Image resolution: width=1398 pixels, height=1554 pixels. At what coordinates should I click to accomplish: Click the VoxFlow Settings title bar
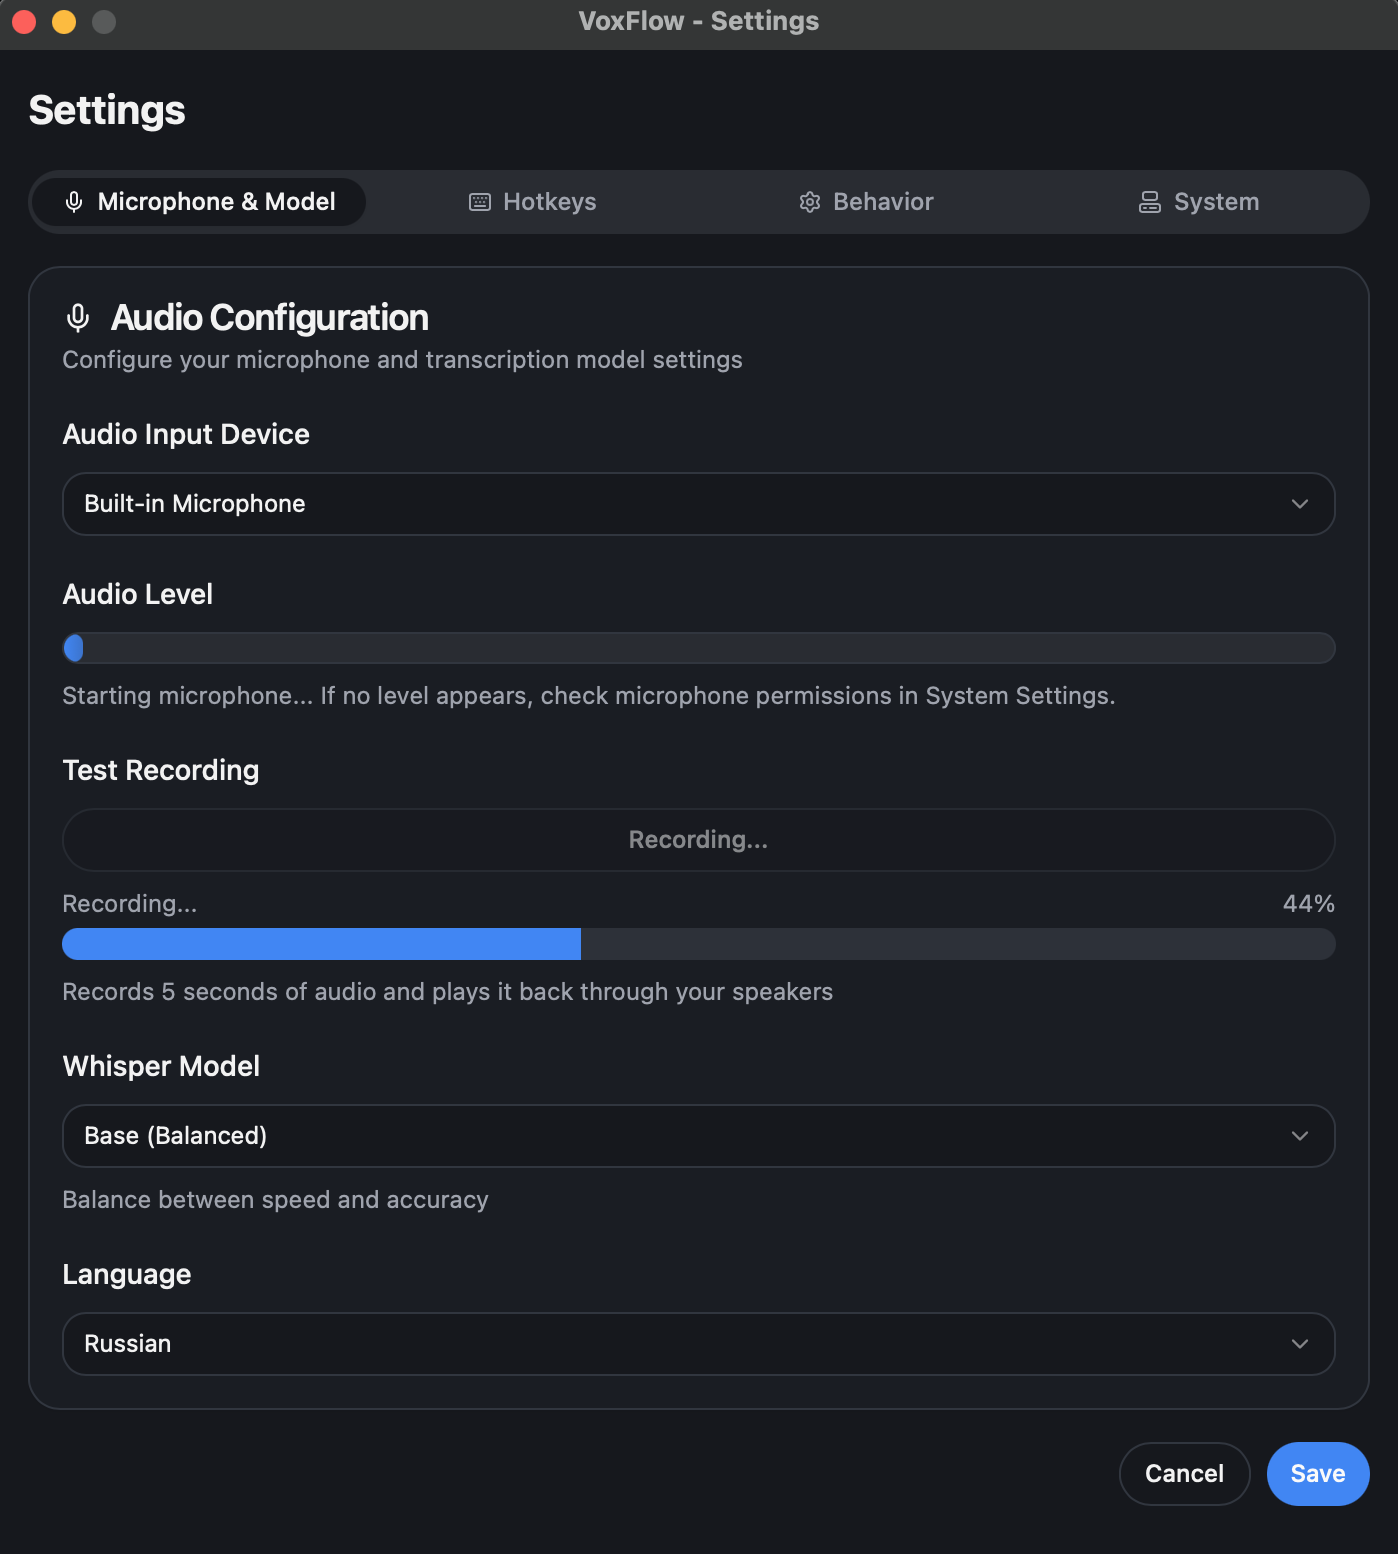pos(699,20)
